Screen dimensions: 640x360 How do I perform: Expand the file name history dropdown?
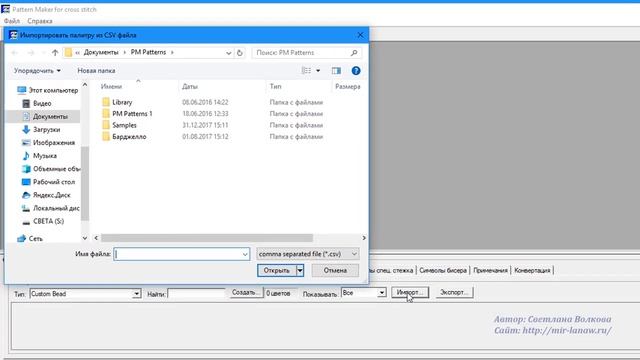[245, 254]
